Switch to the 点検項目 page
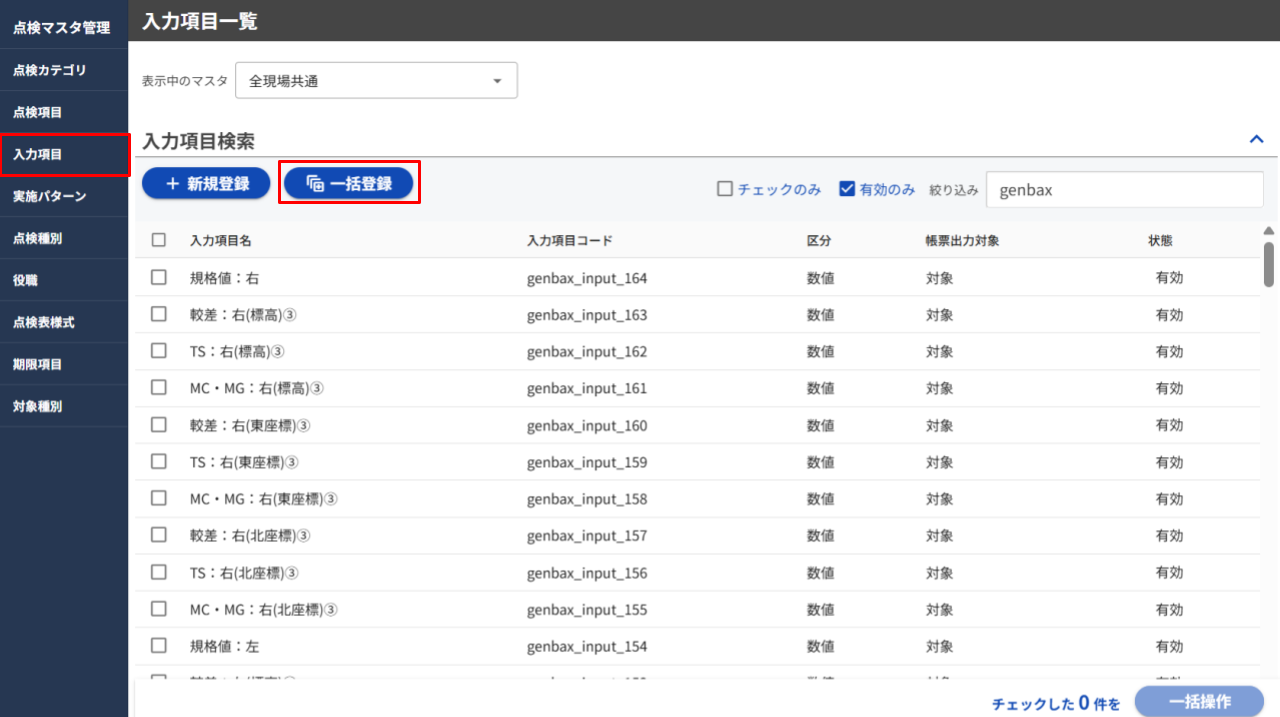Screen dimensions: 1280x717 [x=64, y=112]
